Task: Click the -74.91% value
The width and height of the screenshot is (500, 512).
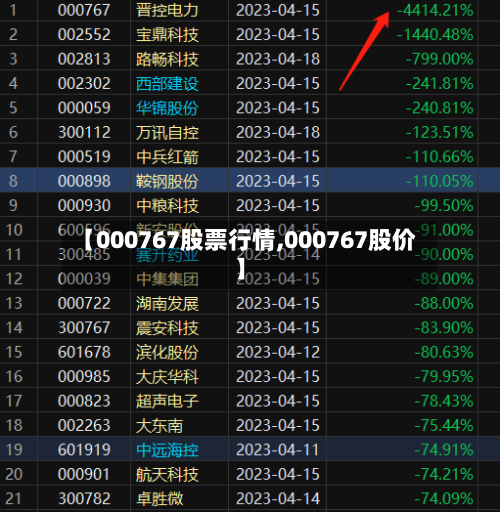Action: pyautogui.click(x=444, y=450)
